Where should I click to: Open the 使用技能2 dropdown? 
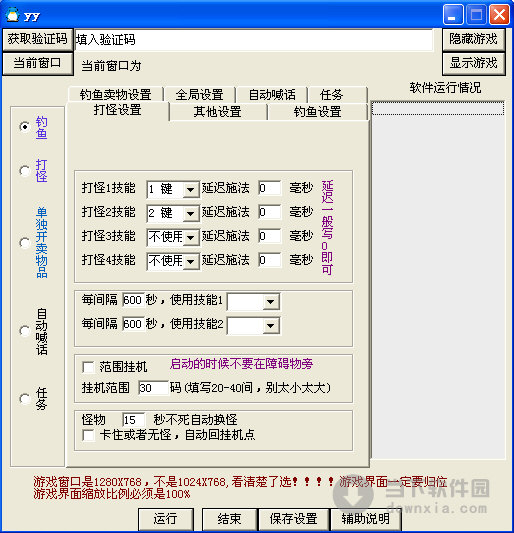pos(271,326)
